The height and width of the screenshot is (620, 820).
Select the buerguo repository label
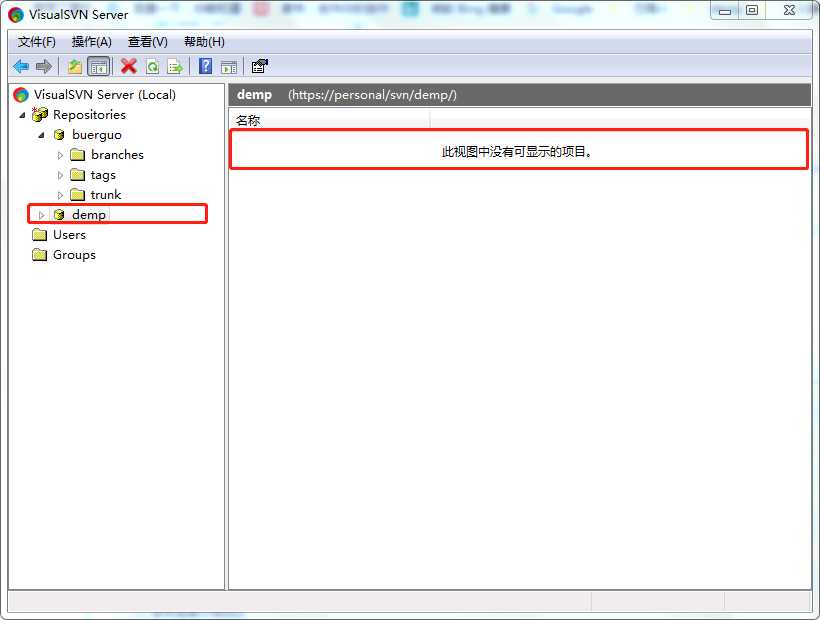(97, 135)
